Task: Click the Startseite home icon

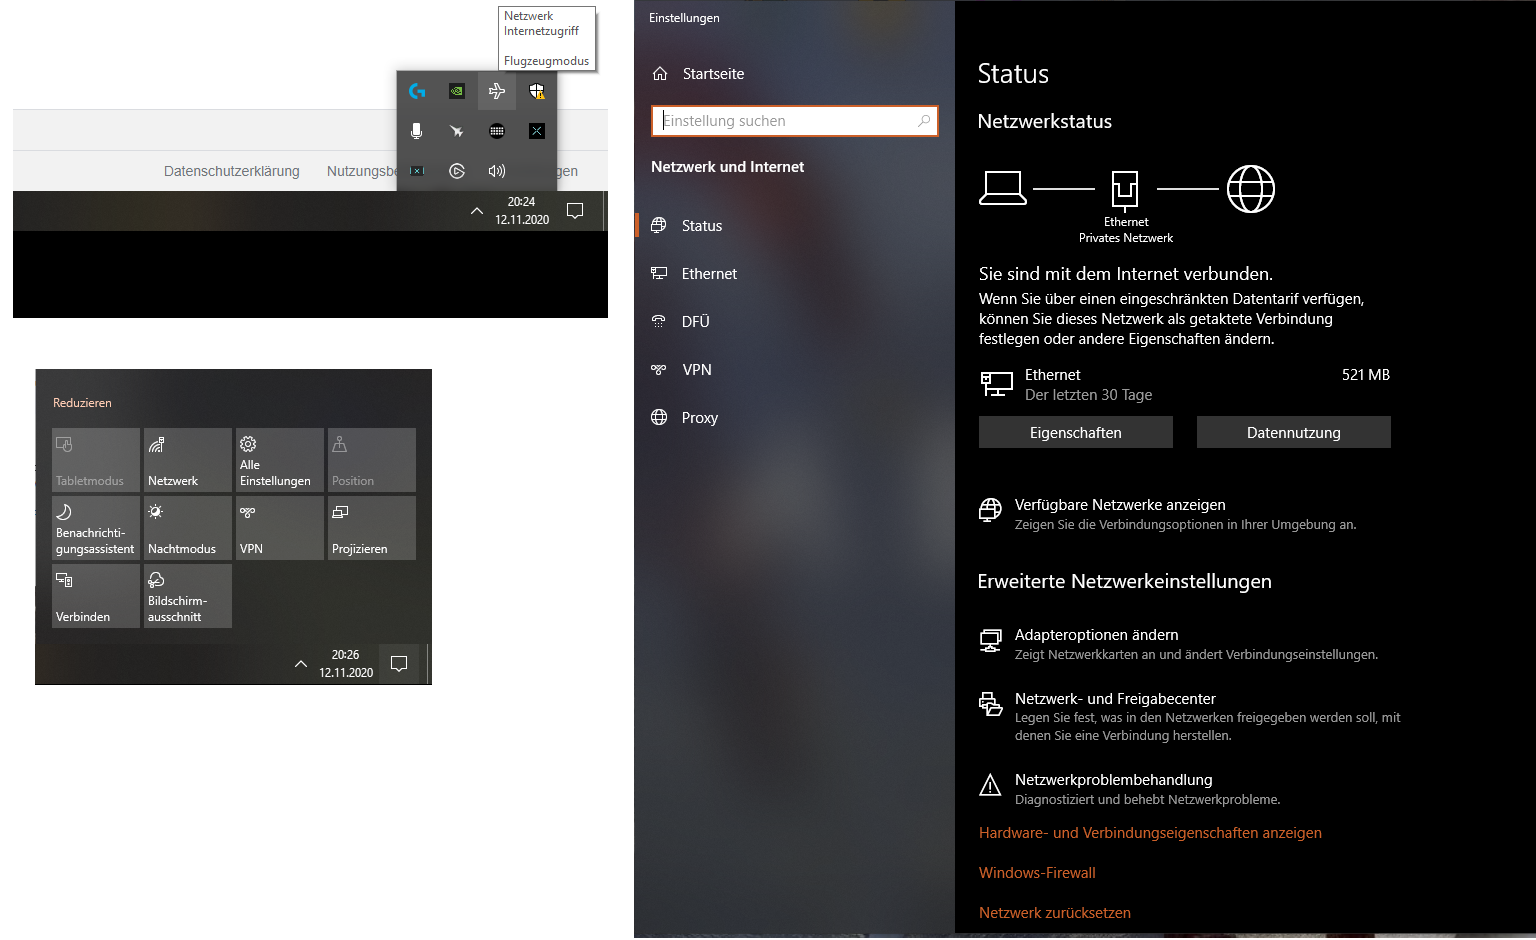Action: click(x=660, y=74)
